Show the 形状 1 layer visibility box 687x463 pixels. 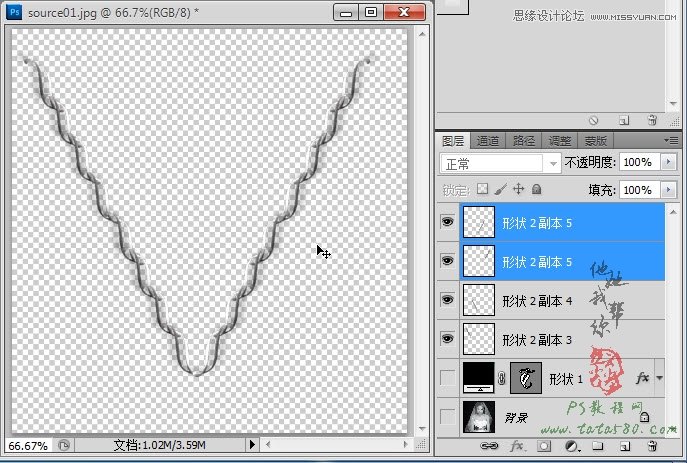[x=447, y=378]
